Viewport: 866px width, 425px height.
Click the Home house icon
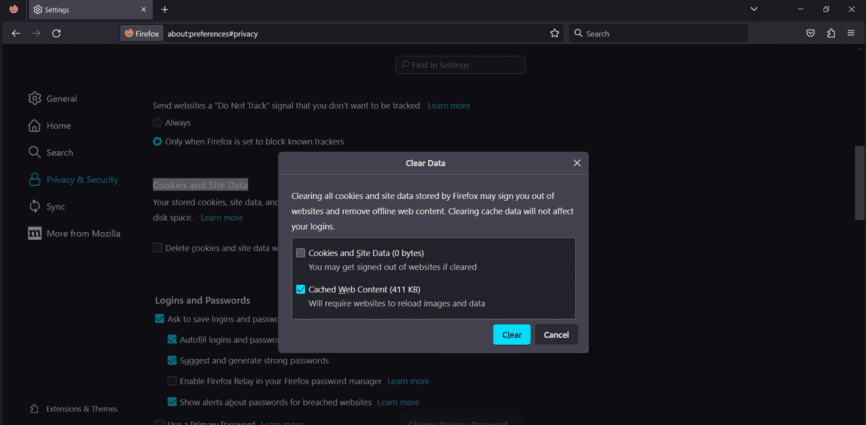[34, 125]
